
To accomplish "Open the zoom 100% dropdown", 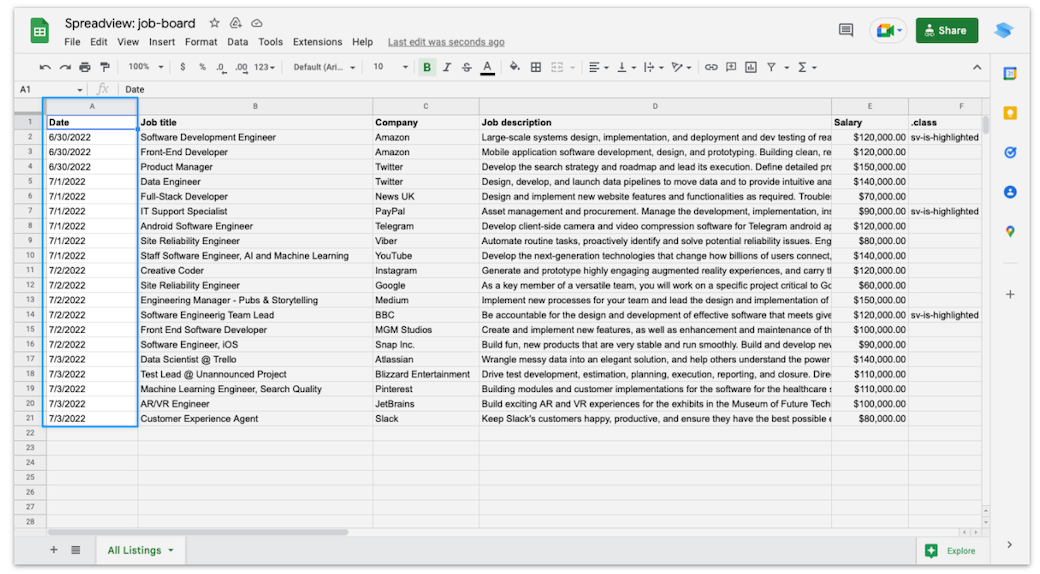I will point(144,67).
